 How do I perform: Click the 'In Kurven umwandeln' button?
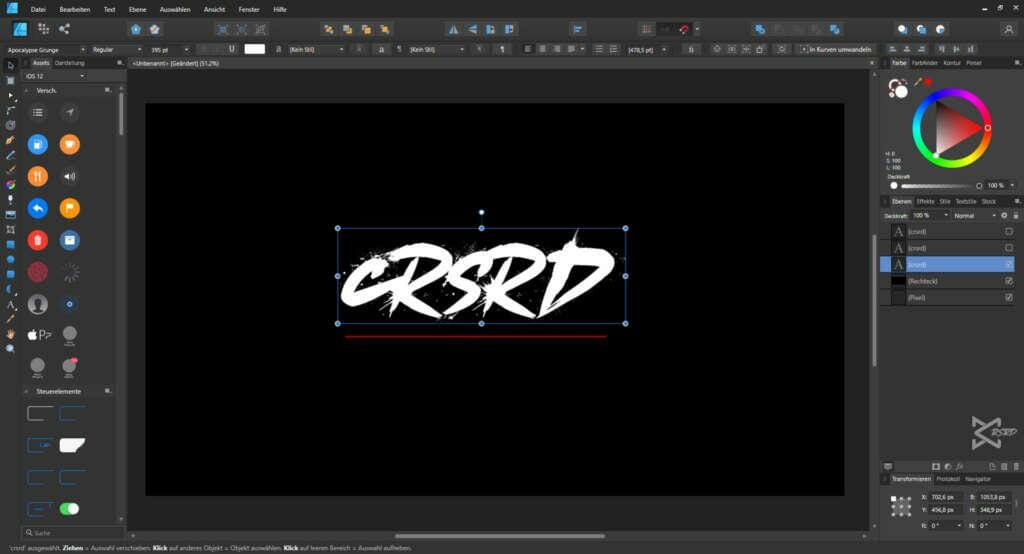pos(837,48)
